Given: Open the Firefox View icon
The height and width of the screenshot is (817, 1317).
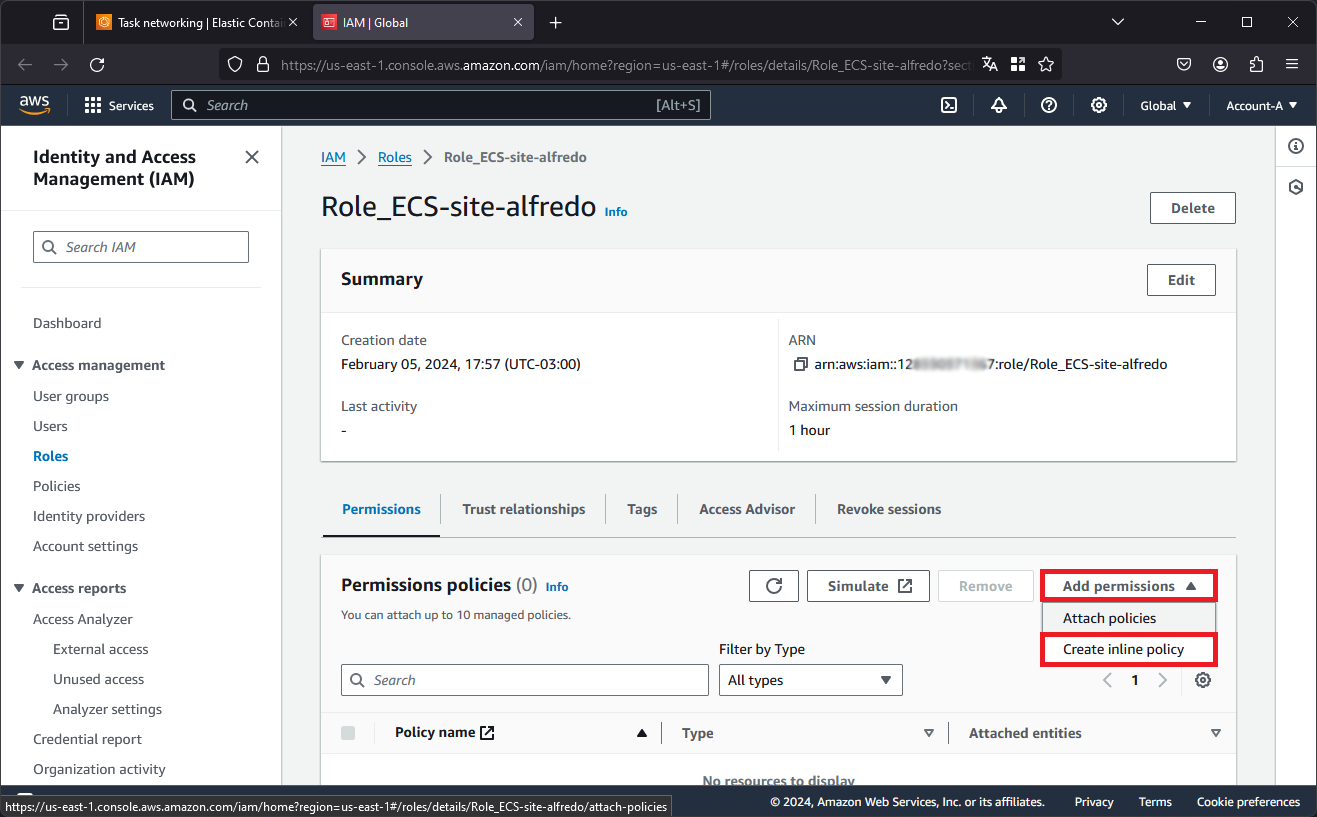Looking at the screenshot, I should tap(61, 22).
